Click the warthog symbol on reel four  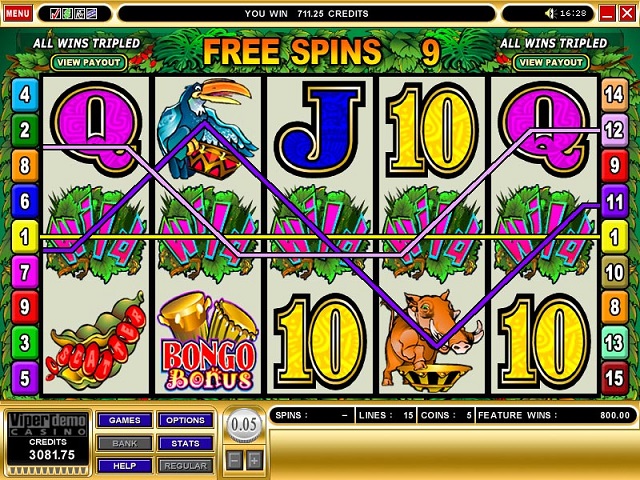click(x=432, y=341)
